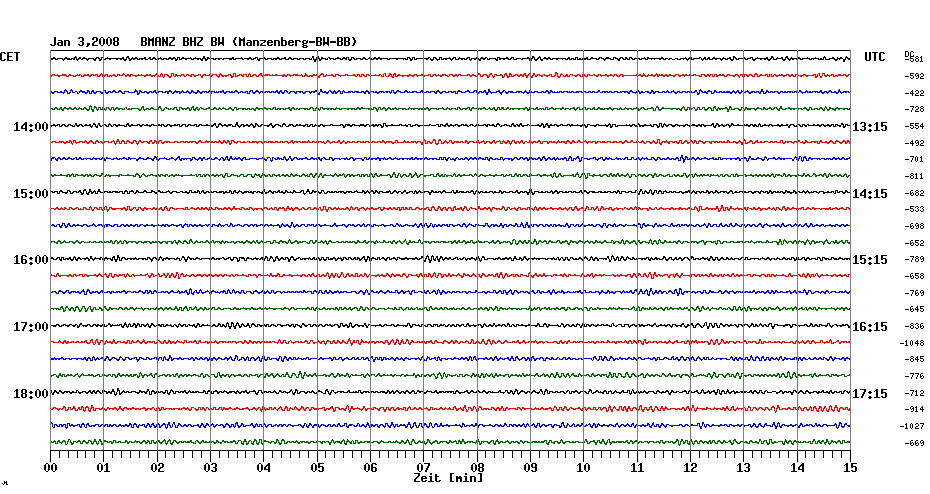
Task: Click the '05' minute tick label
Action: click(x=317, y=468)
